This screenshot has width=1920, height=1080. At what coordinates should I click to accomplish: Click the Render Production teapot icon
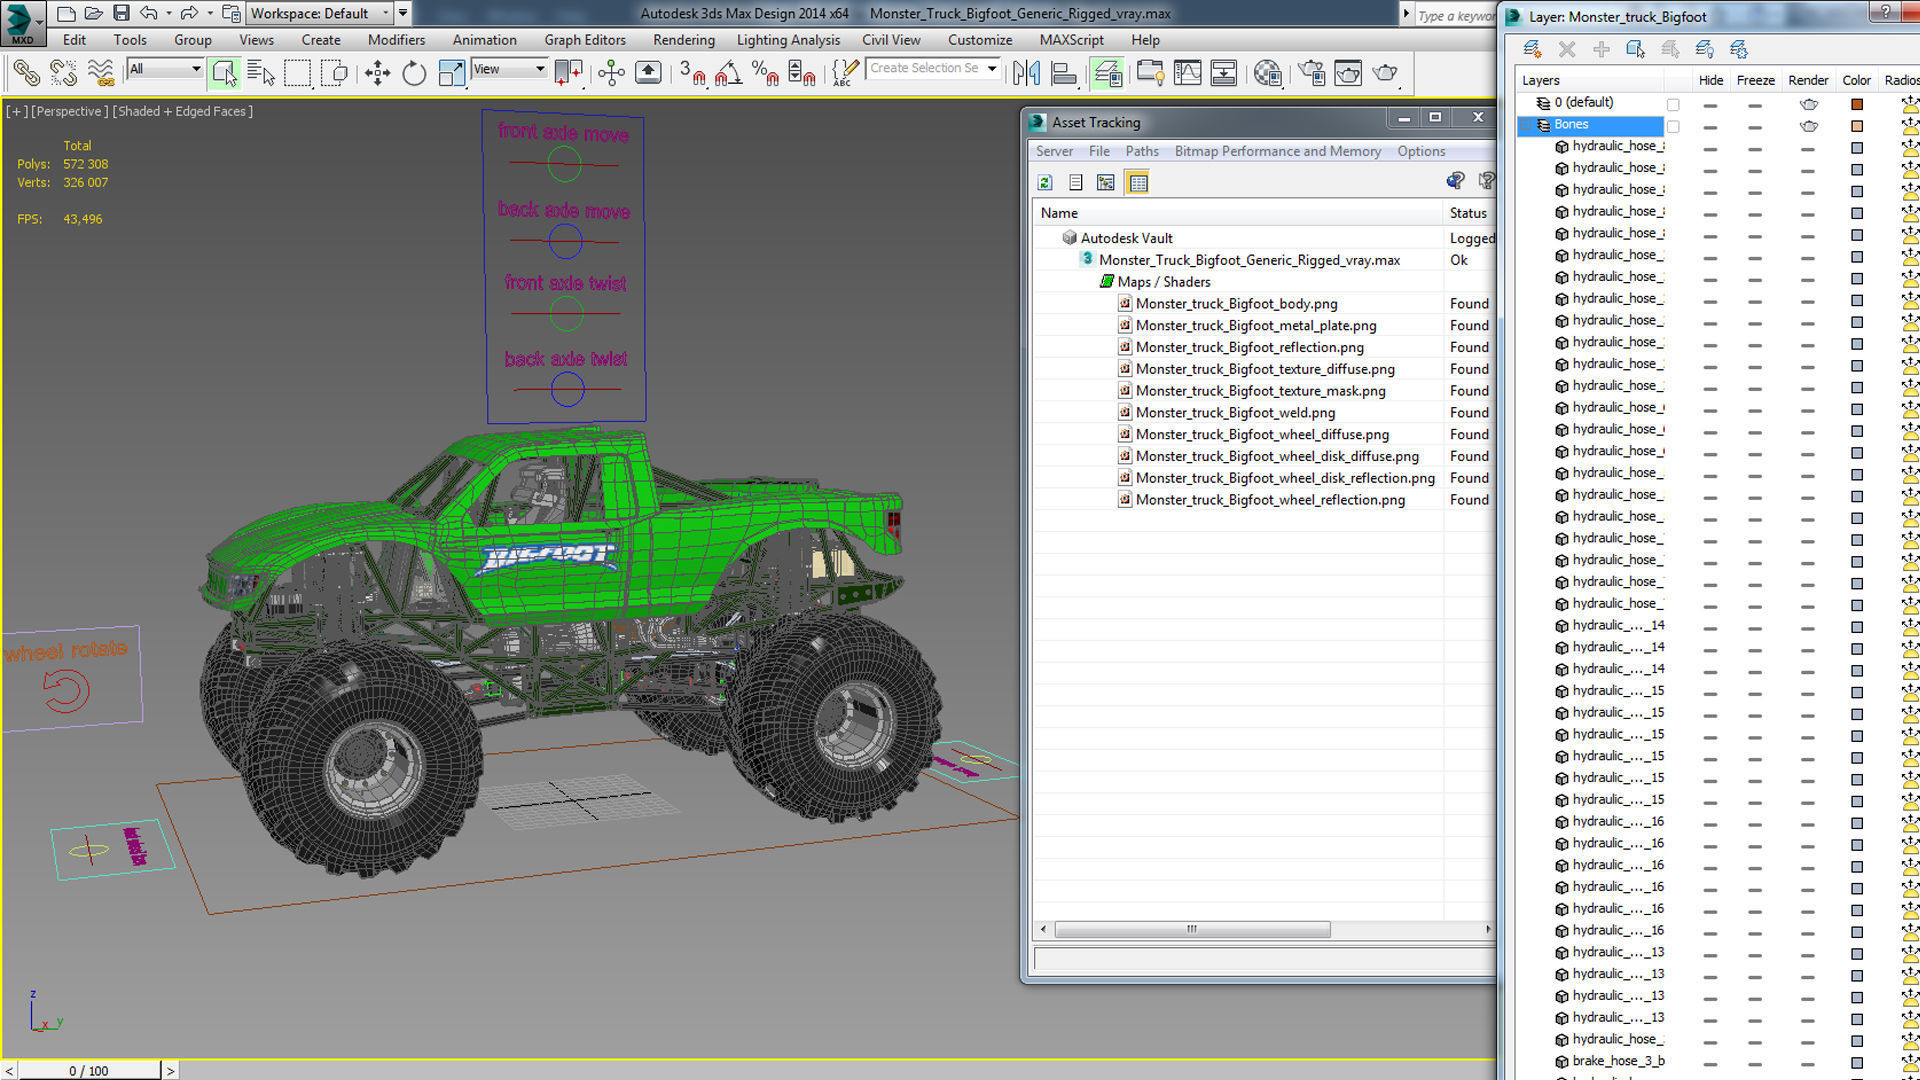pos(1385,72)
